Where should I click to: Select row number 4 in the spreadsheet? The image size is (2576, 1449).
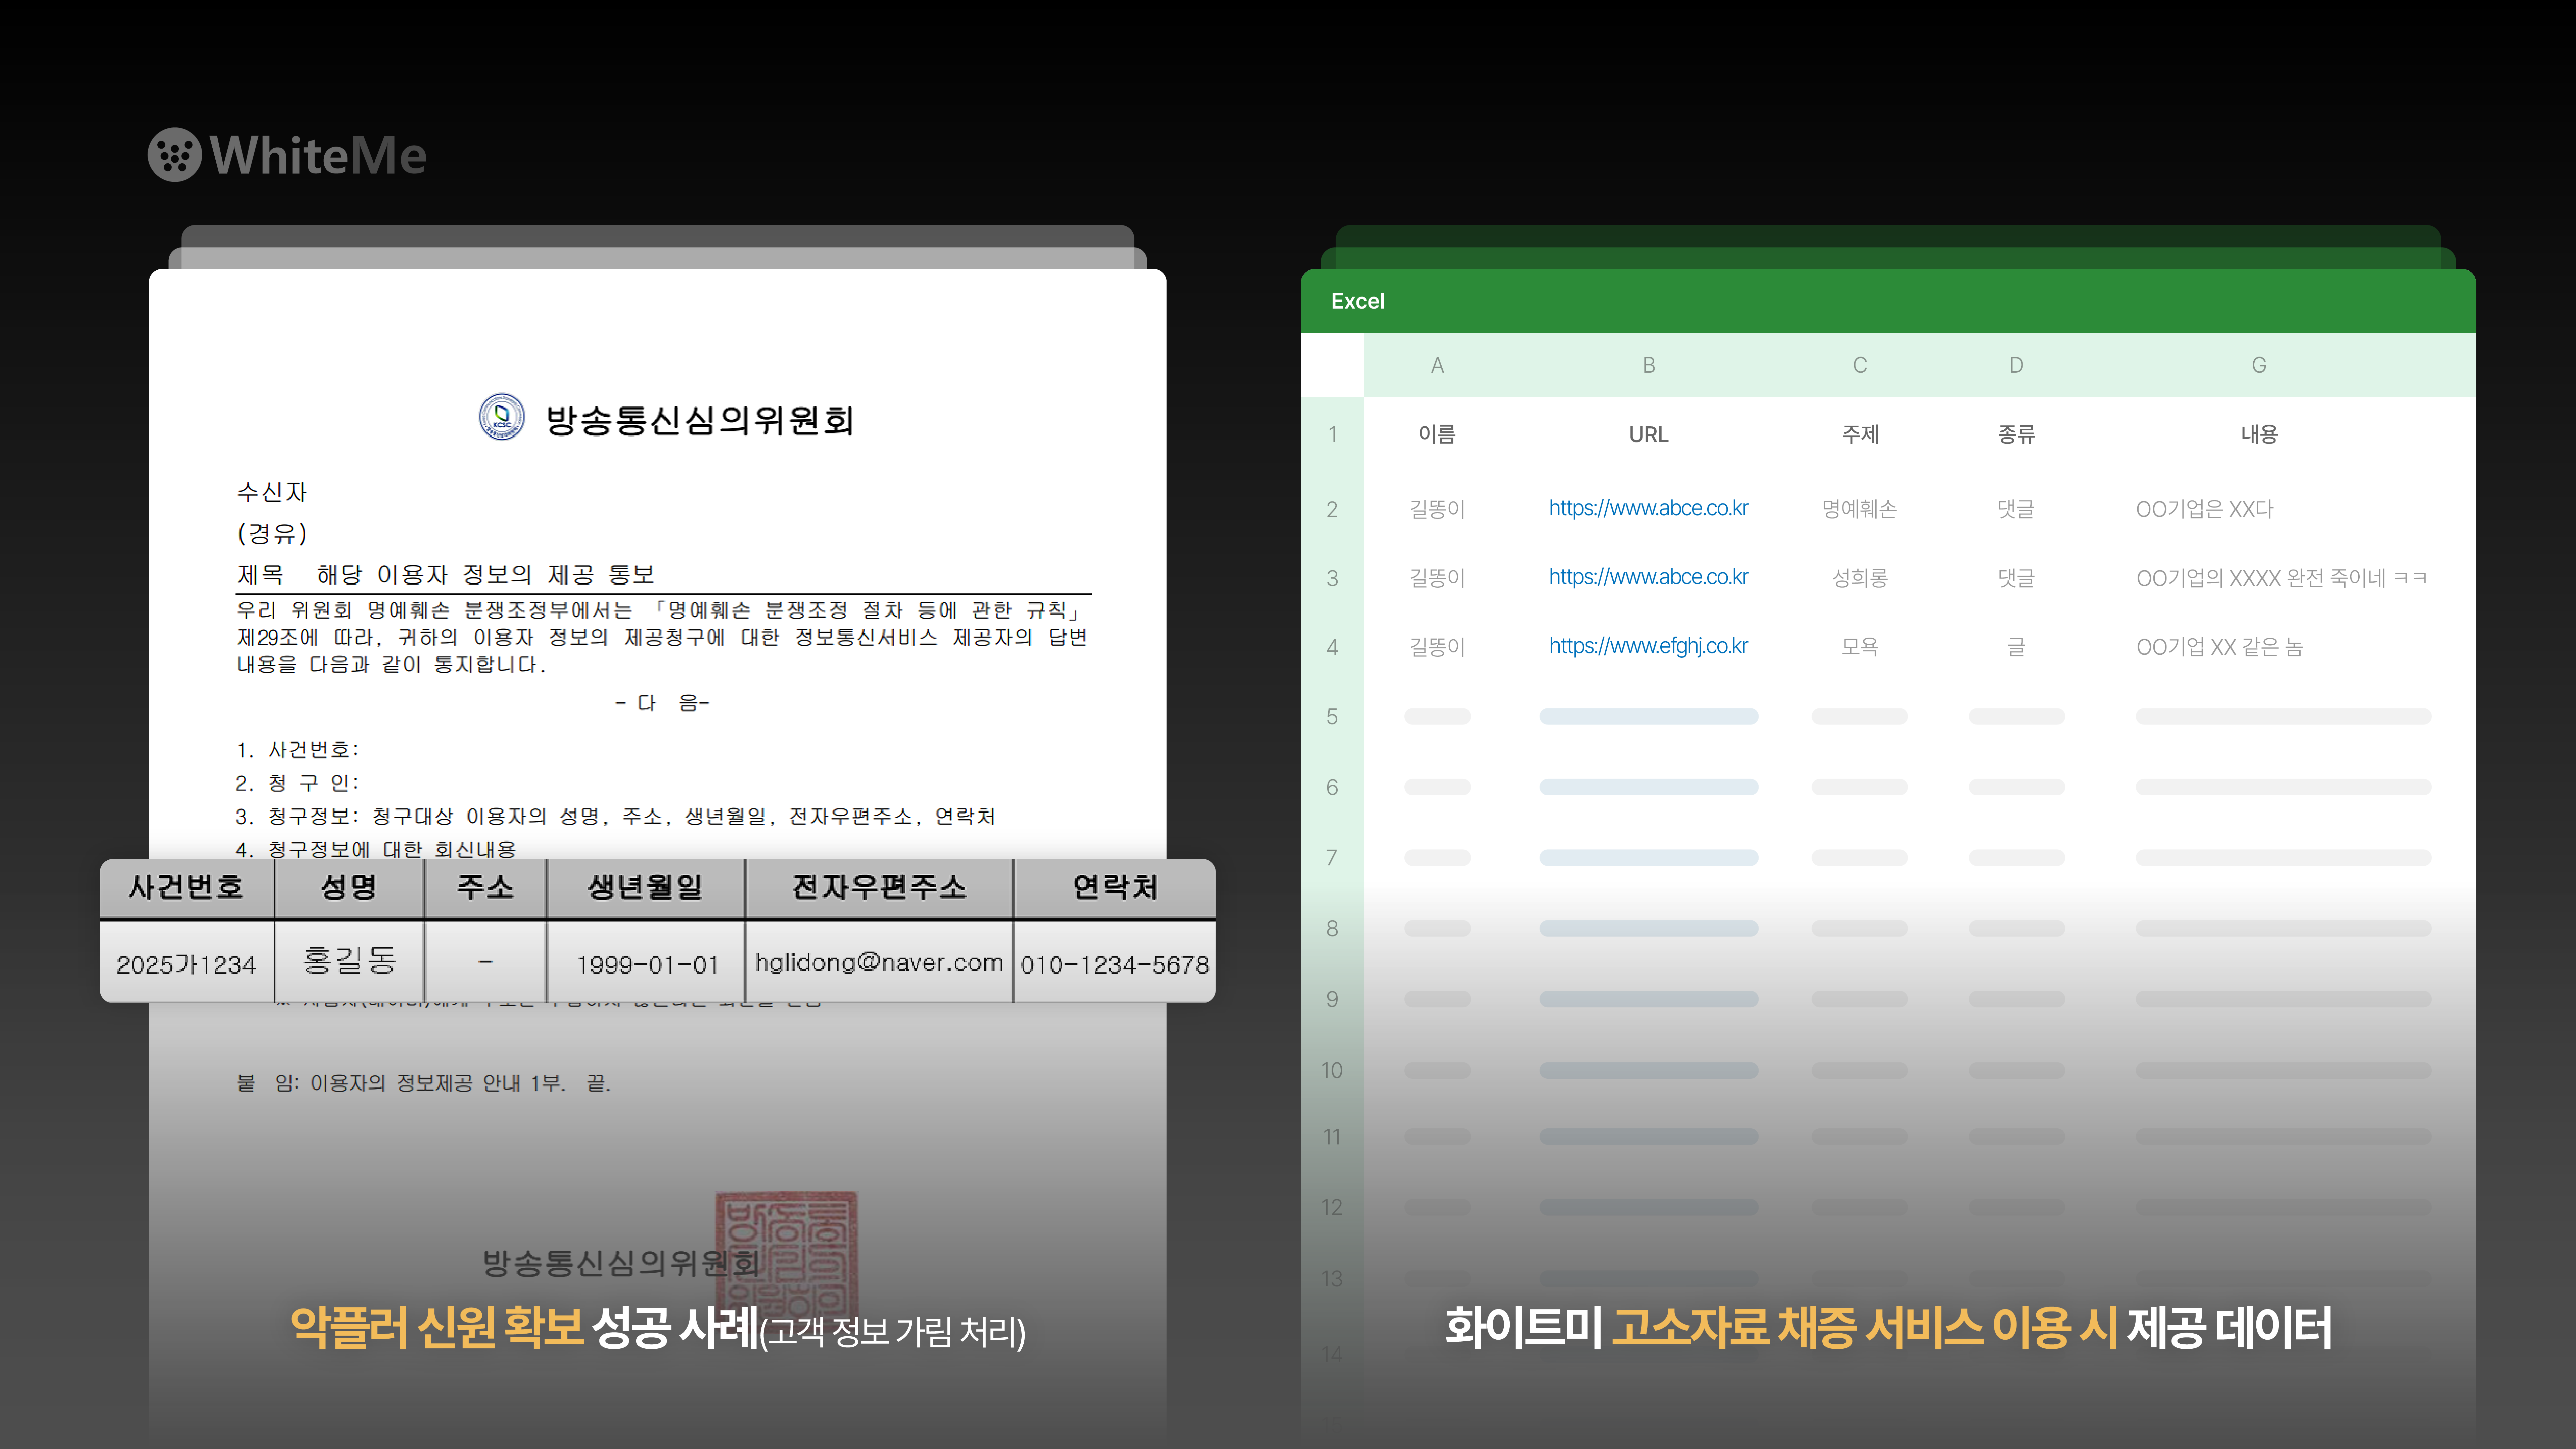click(x=1332, y=647)
